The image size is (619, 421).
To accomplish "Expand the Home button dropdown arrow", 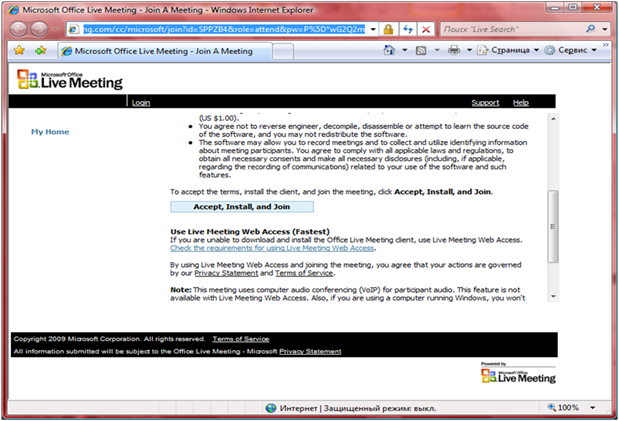I will tap(405, 50).
